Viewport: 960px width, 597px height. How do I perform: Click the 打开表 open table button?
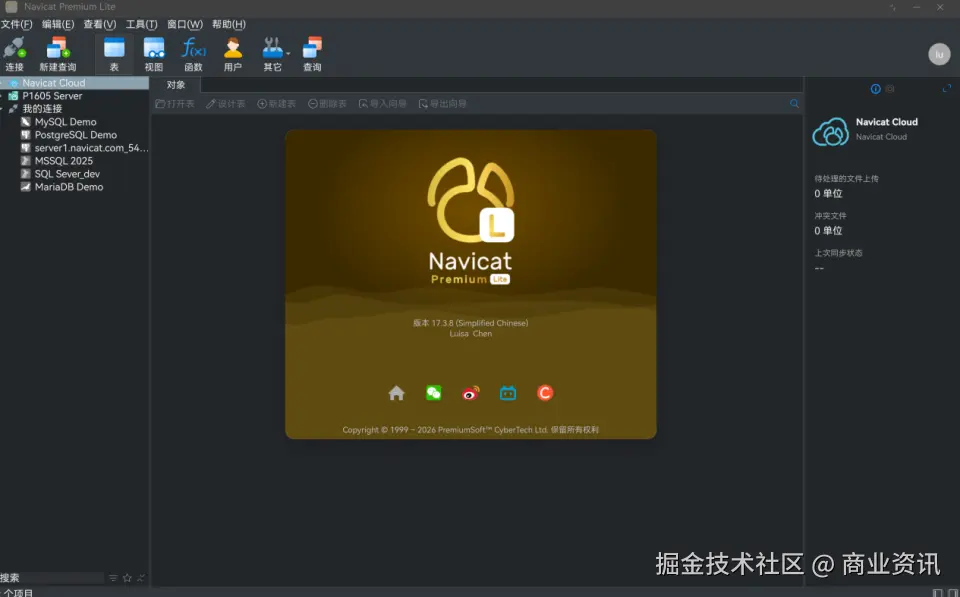175,104
